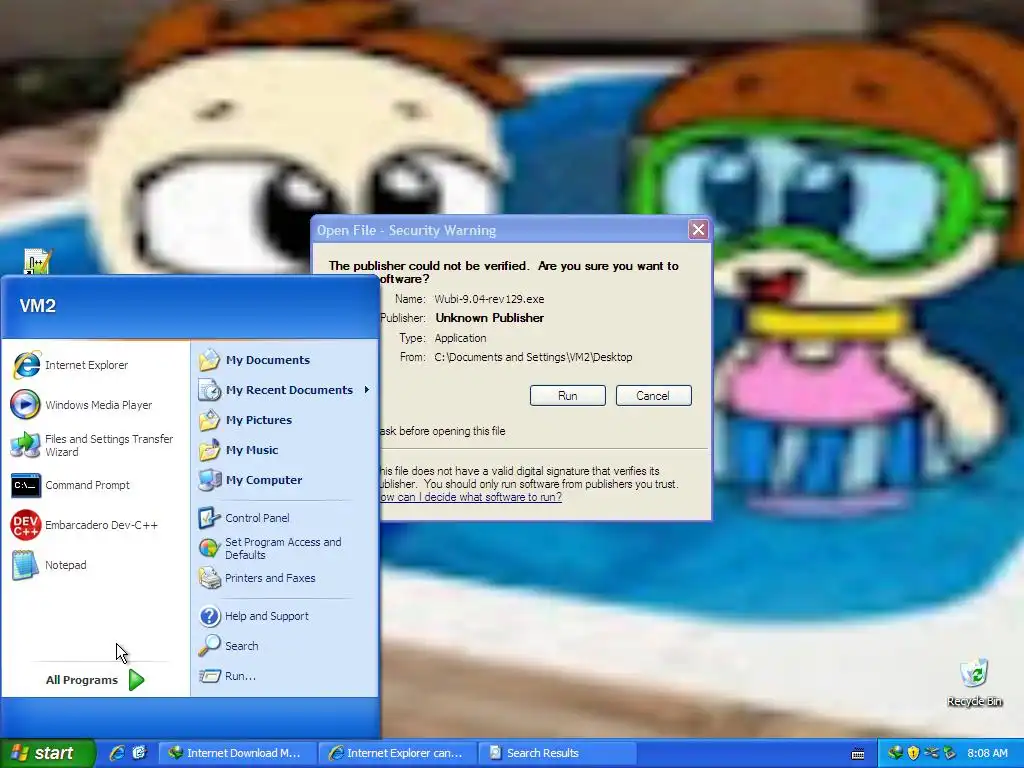The image size is (1024, 768).
Task: Close the Security Warning dialog with X
Action: 698,230
